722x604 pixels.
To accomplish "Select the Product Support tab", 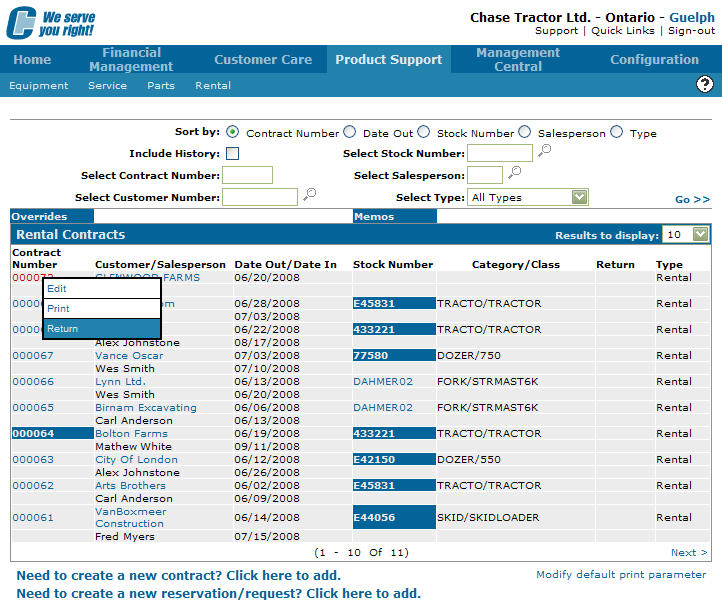I will tap(389, 59).
